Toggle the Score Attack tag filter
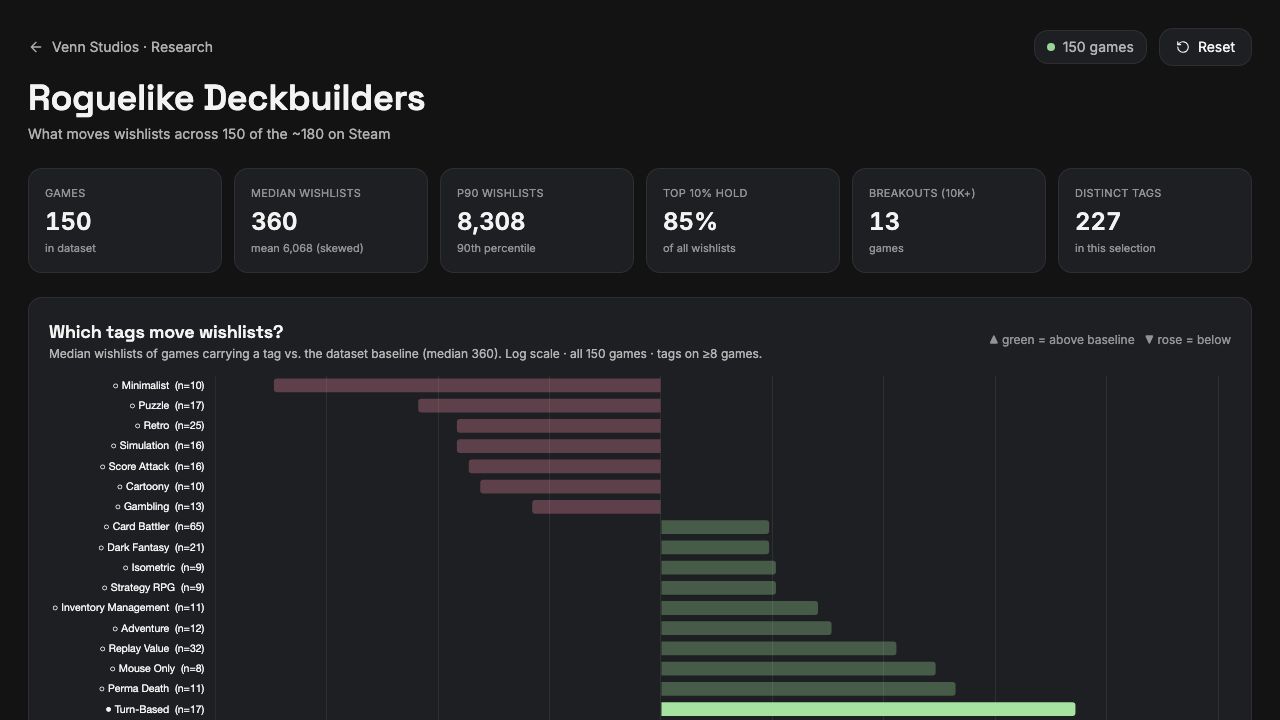 tap(152, 466)
